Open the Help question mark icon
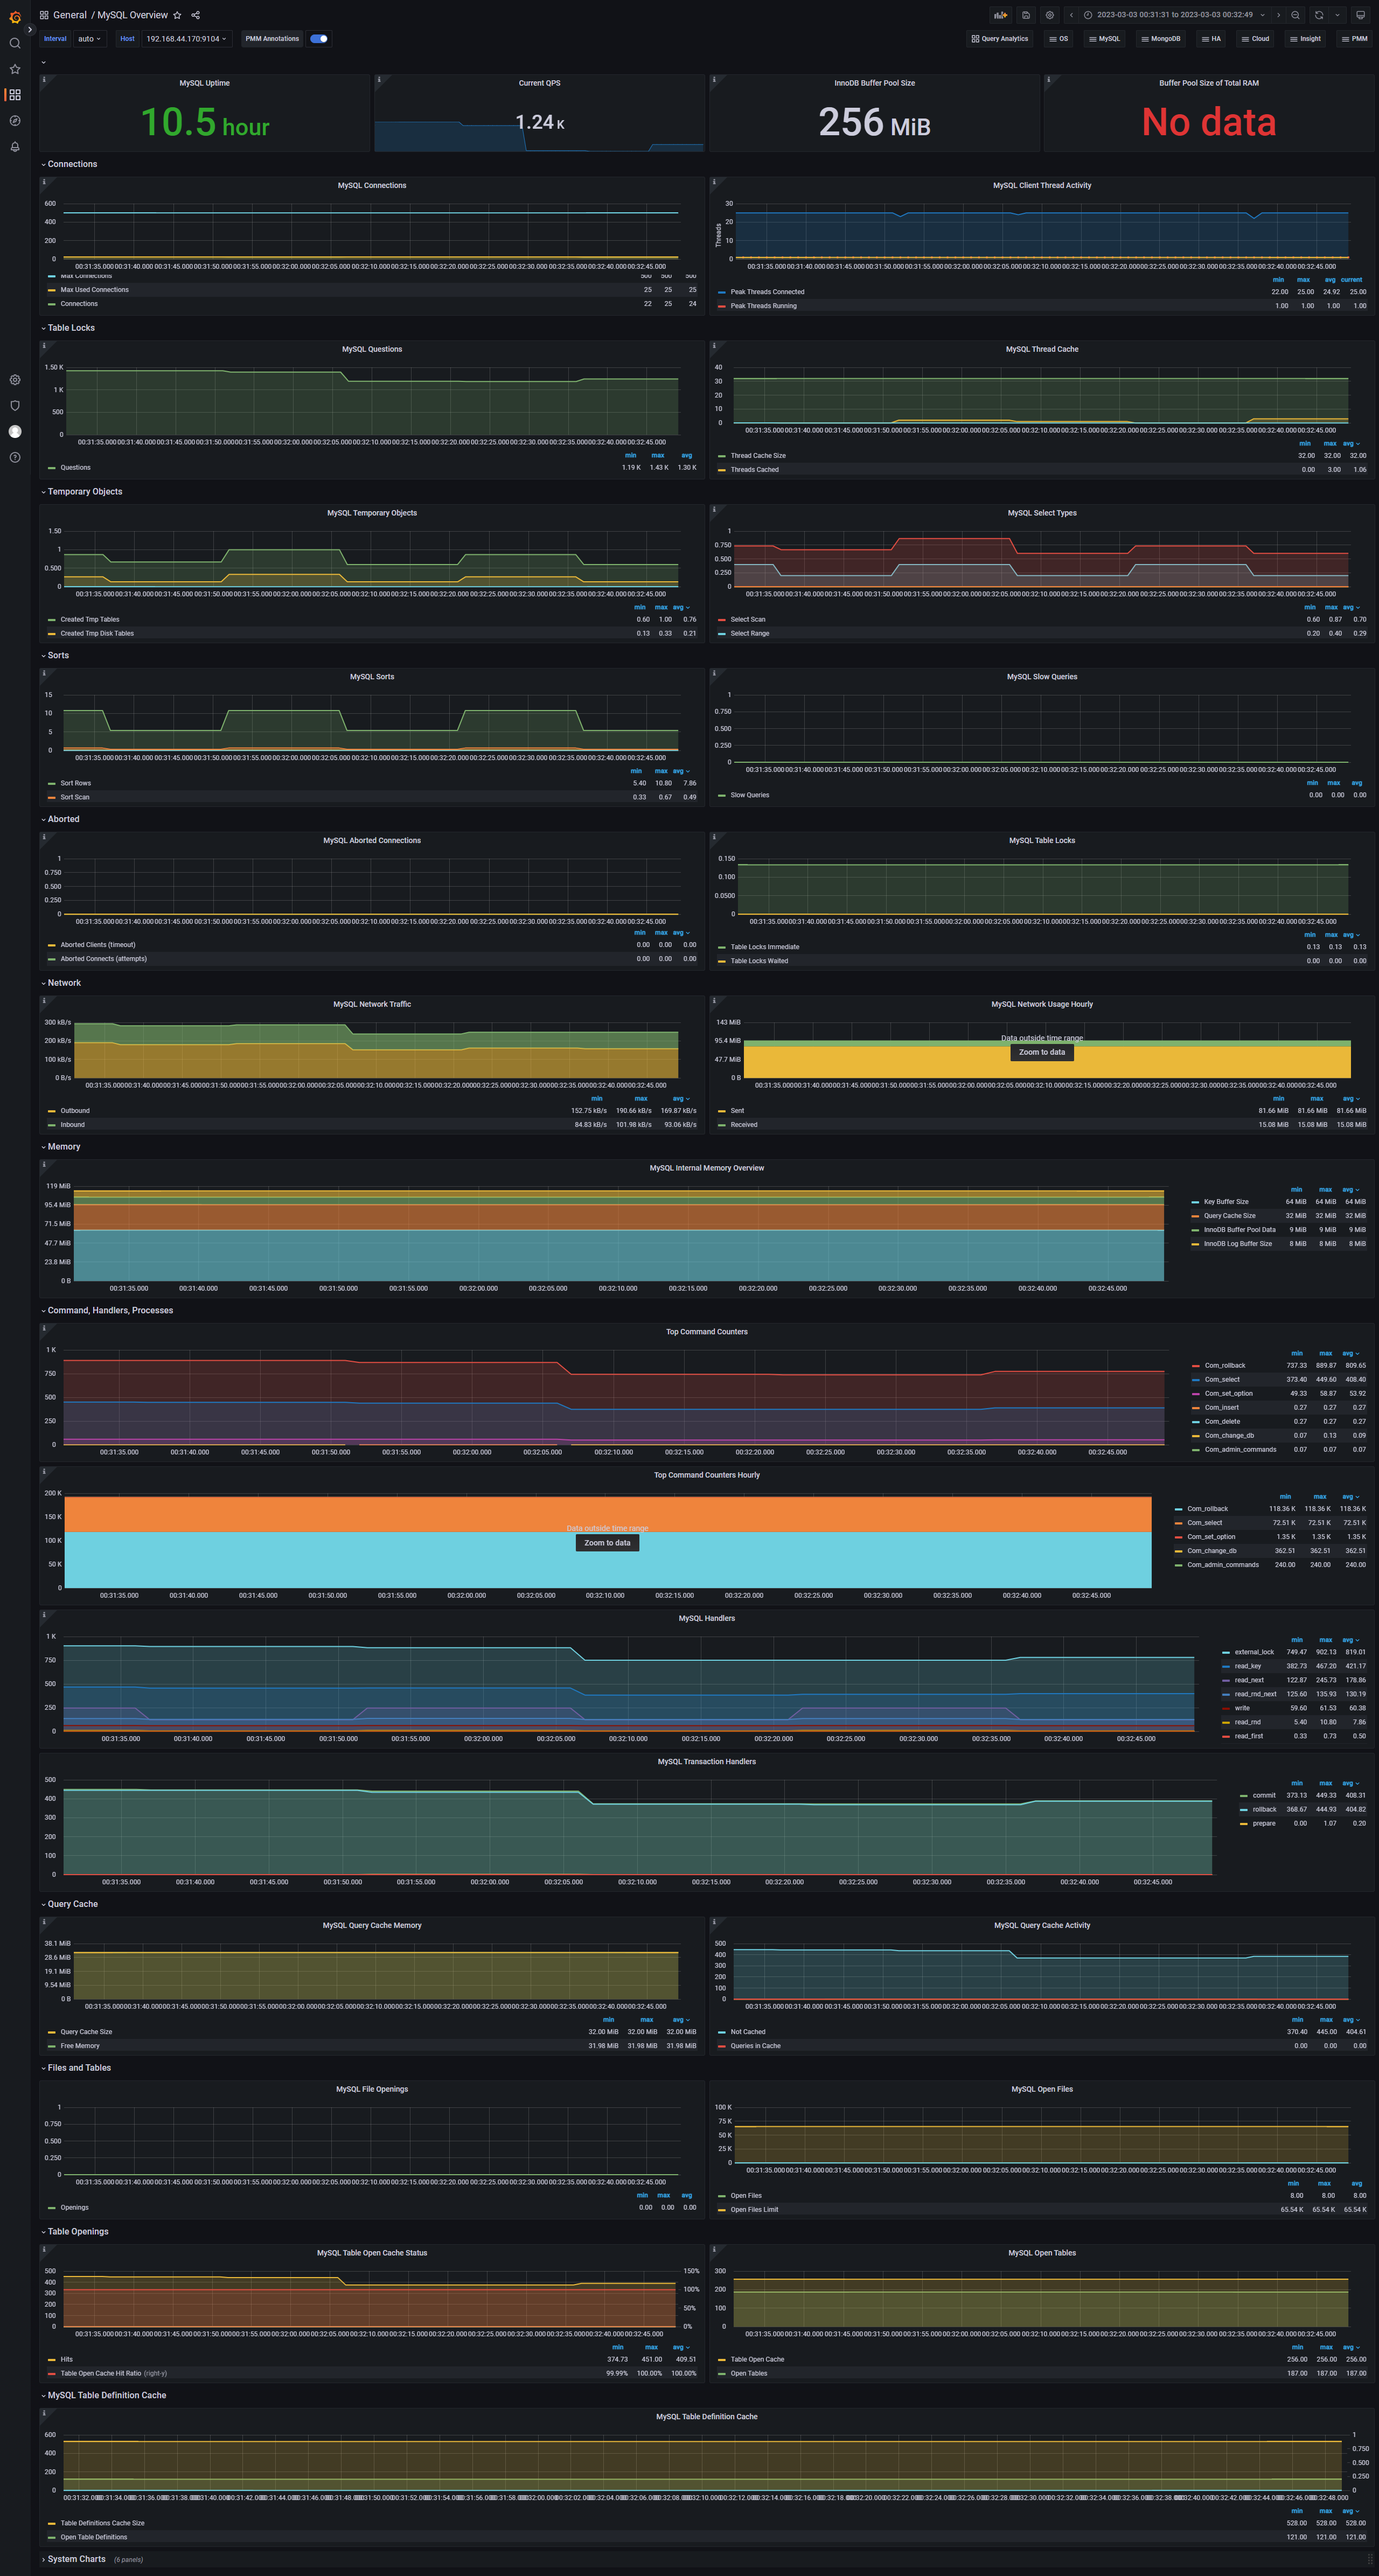This screenshot has width=1379, height=2576. coord(14,458)
